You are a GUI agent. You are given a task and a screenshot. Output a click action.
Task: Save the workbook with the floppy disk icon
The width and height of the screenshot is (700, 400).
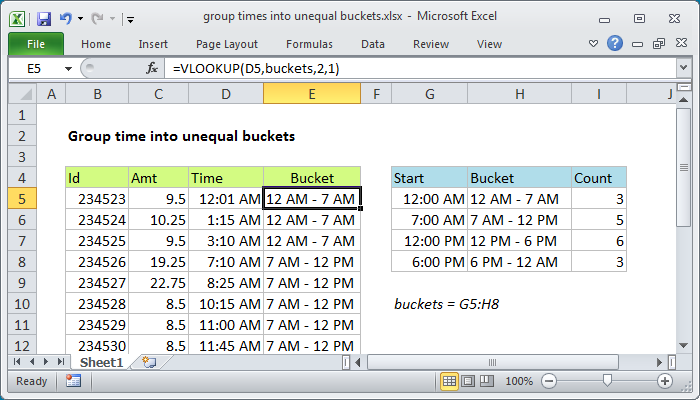44,19
